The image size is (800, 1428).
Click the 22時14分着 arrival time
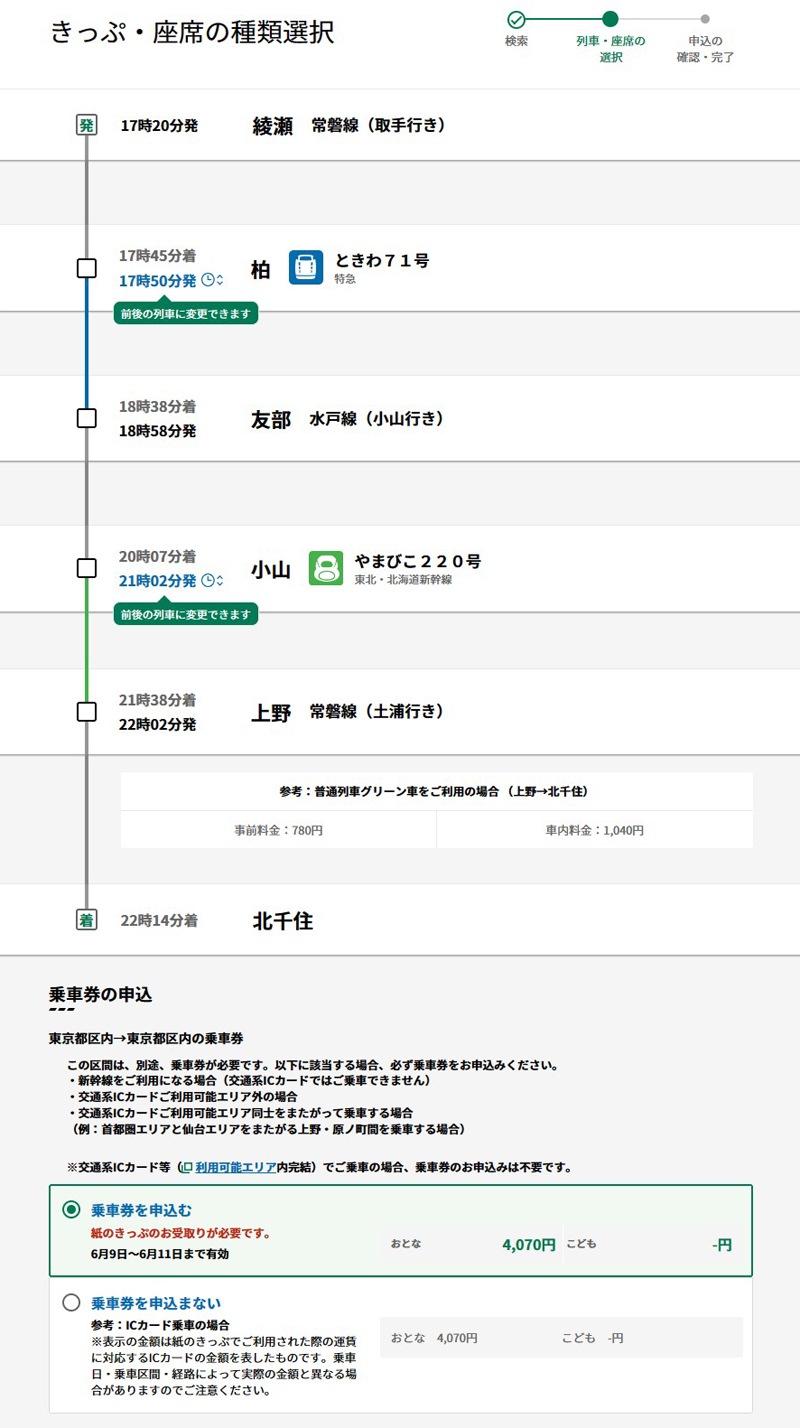point(159,920)
